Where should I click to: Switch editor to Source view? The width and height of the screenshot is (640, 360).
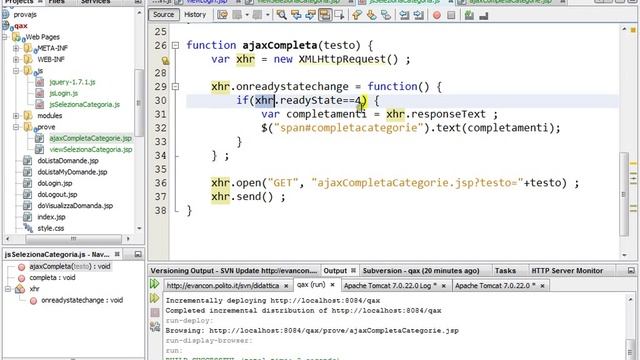tap(163, 15)
